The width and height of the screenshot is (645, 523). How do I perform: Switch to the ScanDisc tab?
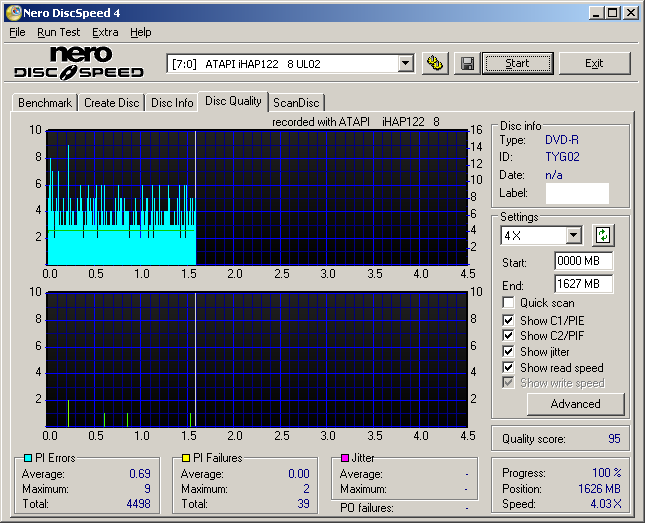[x=296, y=102]
